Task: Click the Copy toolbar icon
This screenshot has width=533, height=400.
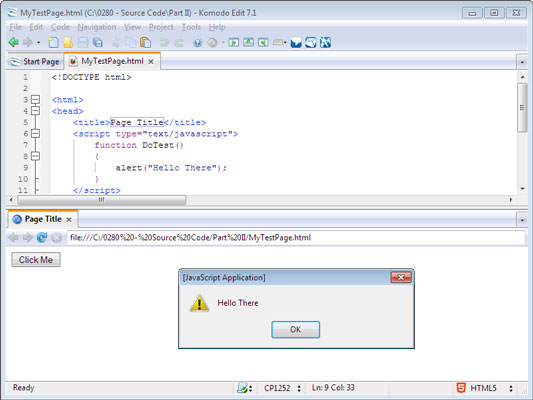Action: click(130, 42)
